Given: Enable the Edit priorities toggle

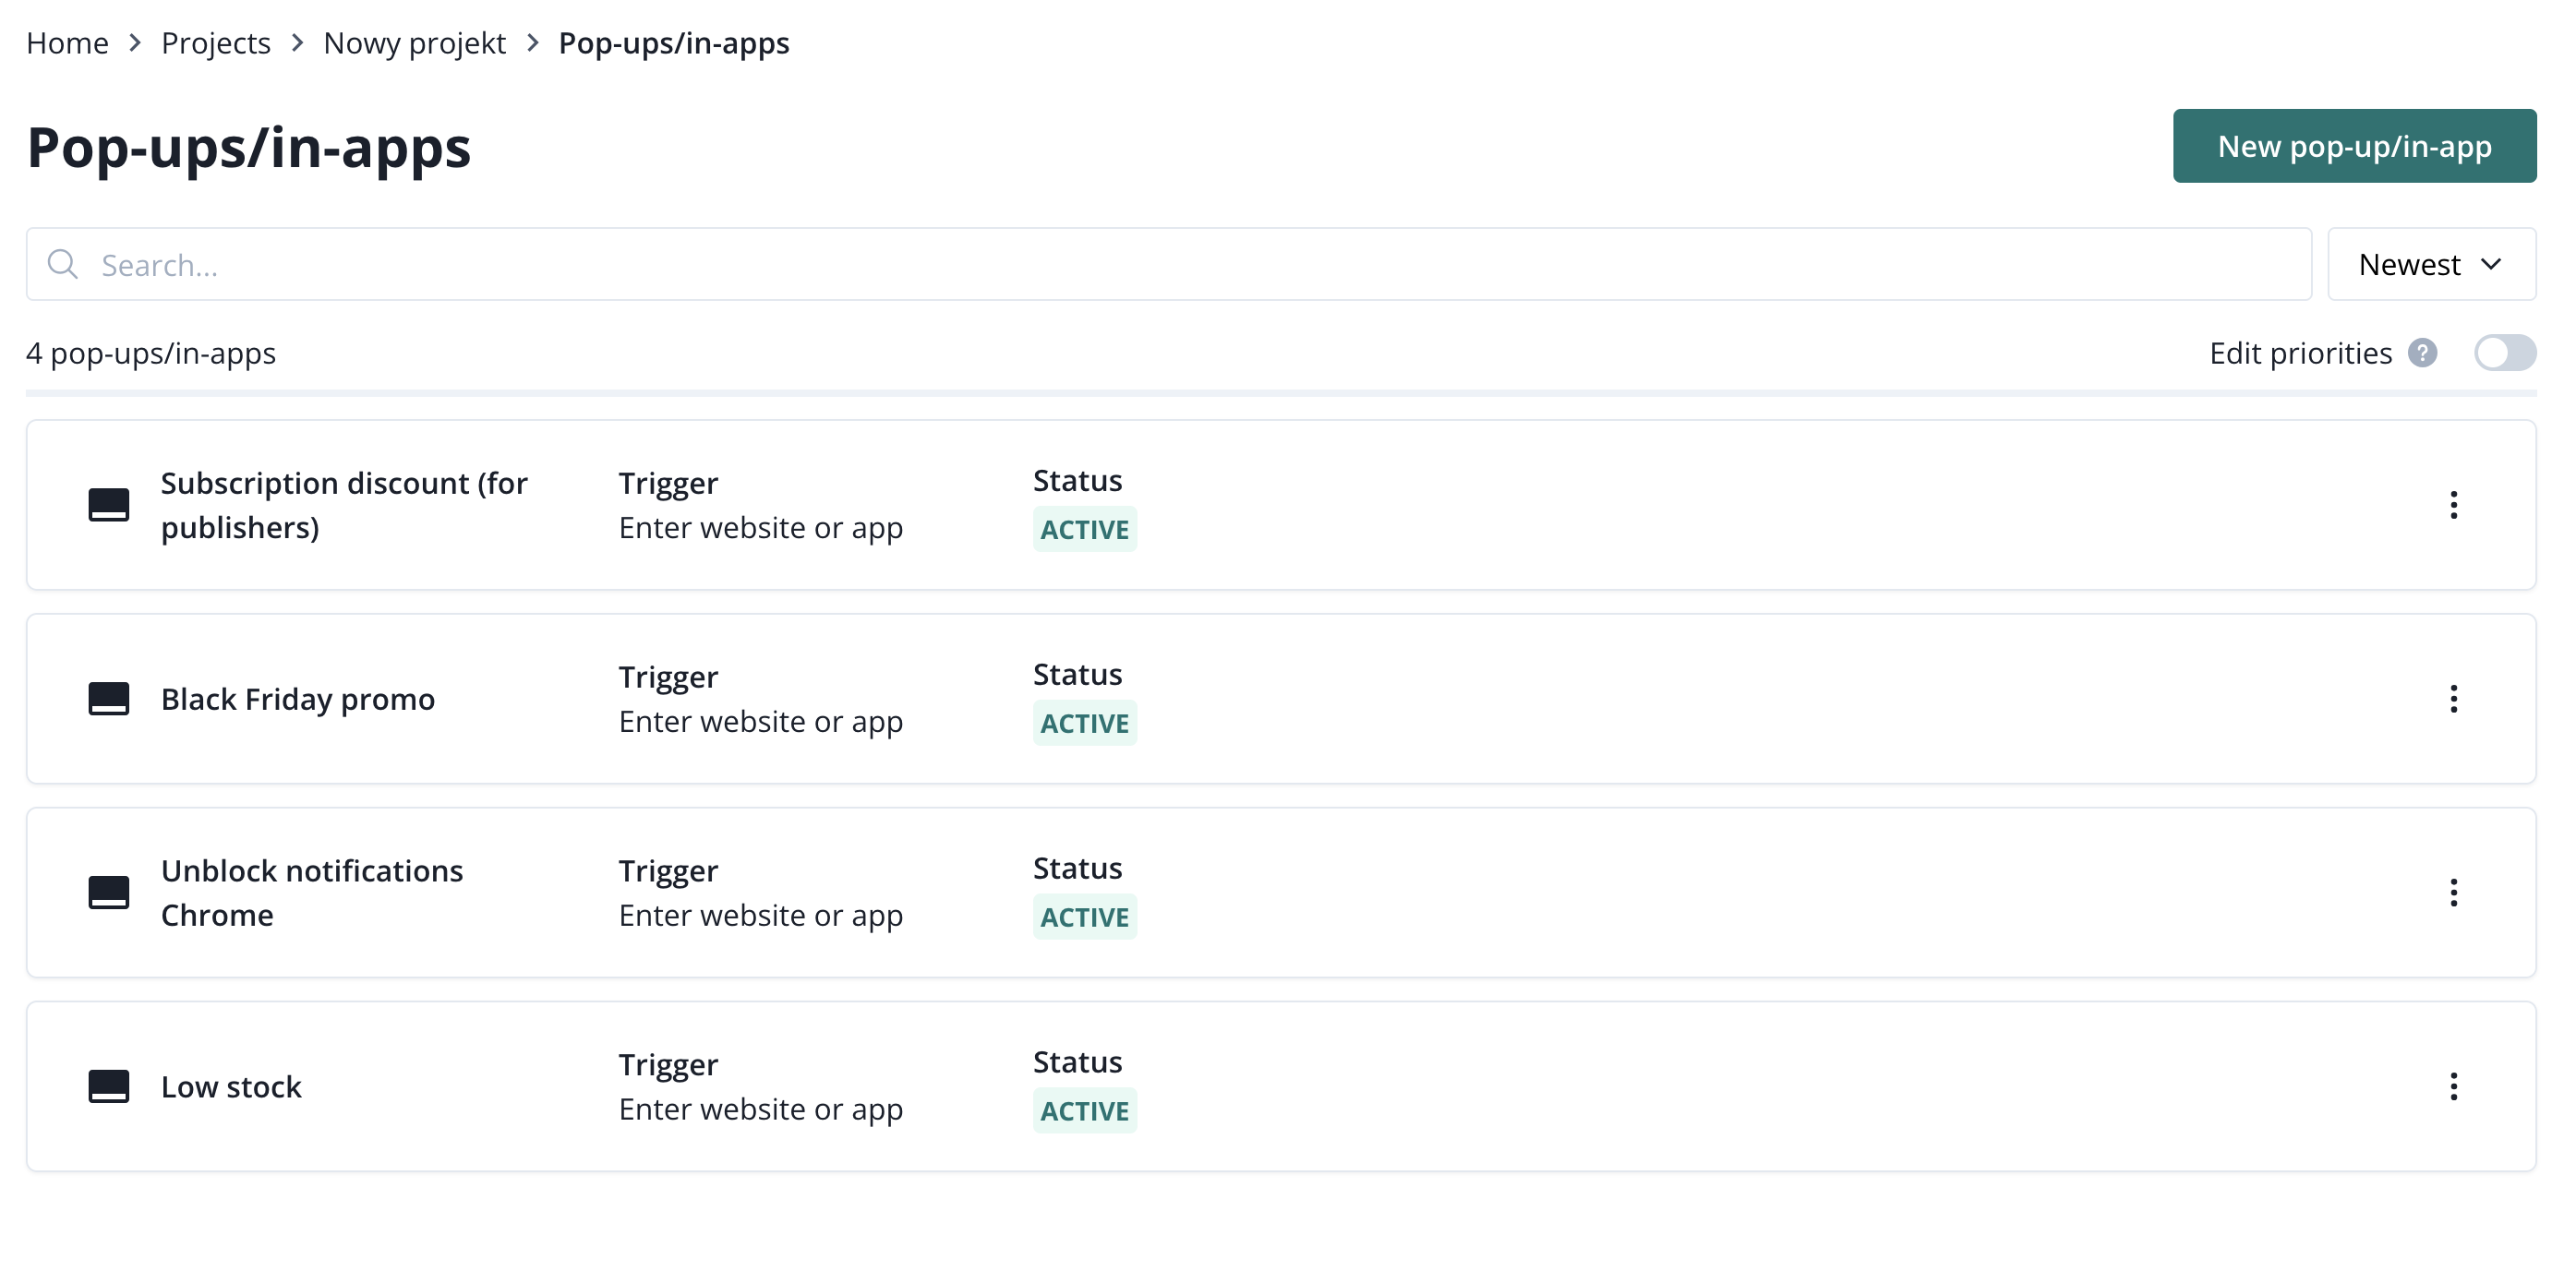Looking at the screenshot, I should pos(2503,353).
